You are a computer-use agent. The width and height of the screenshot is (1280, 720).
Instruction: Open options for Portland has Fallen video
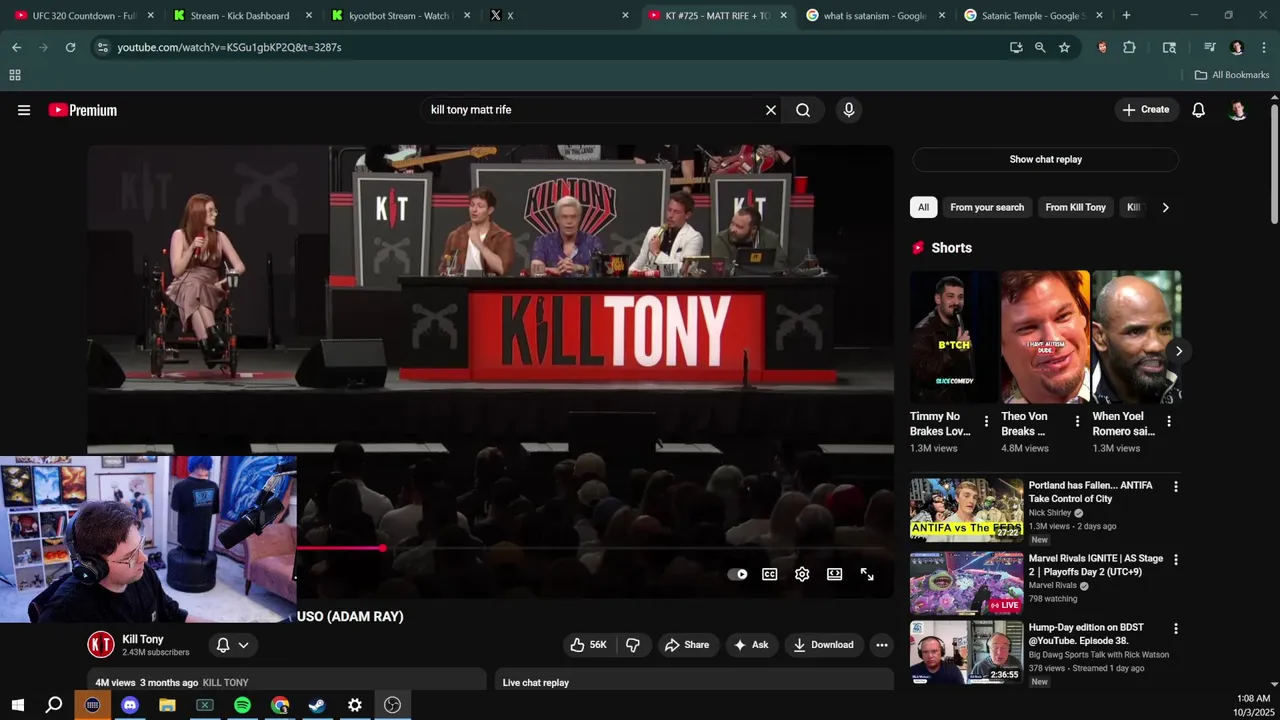[x=1175, y=487]
